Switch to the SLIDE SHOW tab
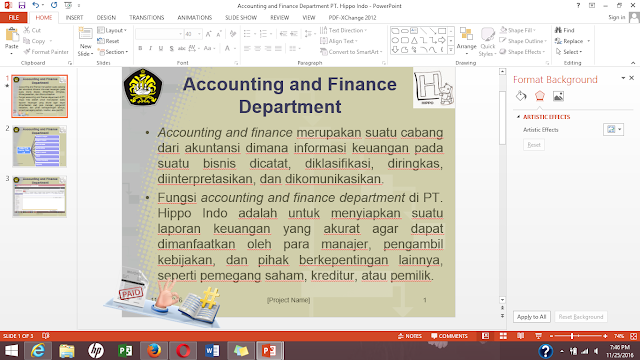640x360 pixels. (x=241, y=18)
